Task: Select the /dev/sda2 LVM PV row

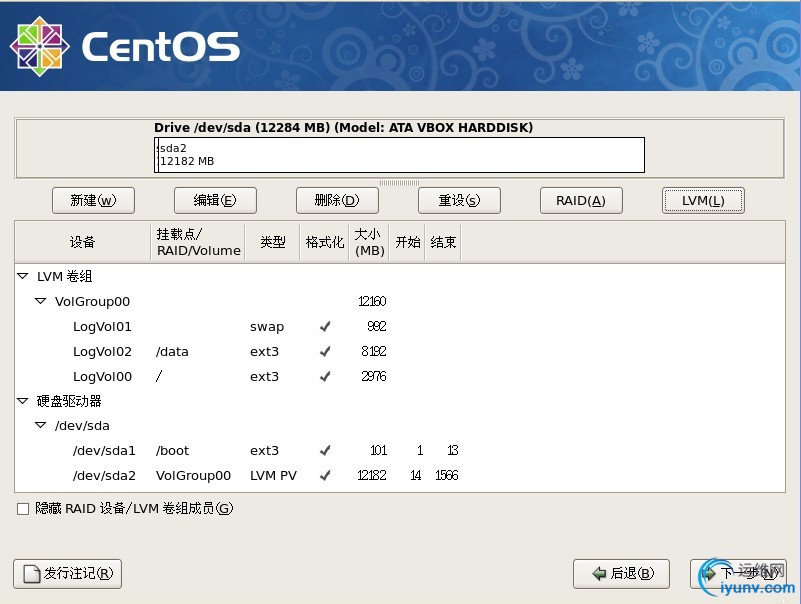Action: pos(400,476)
